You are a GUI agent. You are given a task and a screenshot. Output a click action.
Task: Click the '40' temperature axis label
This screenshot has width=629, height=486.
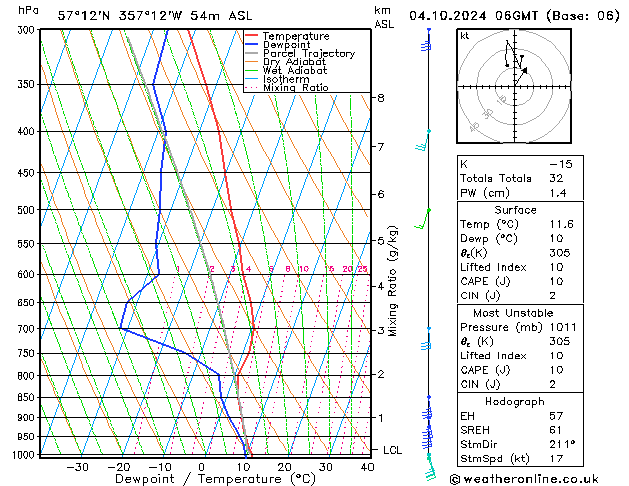(x=367, y=467)
